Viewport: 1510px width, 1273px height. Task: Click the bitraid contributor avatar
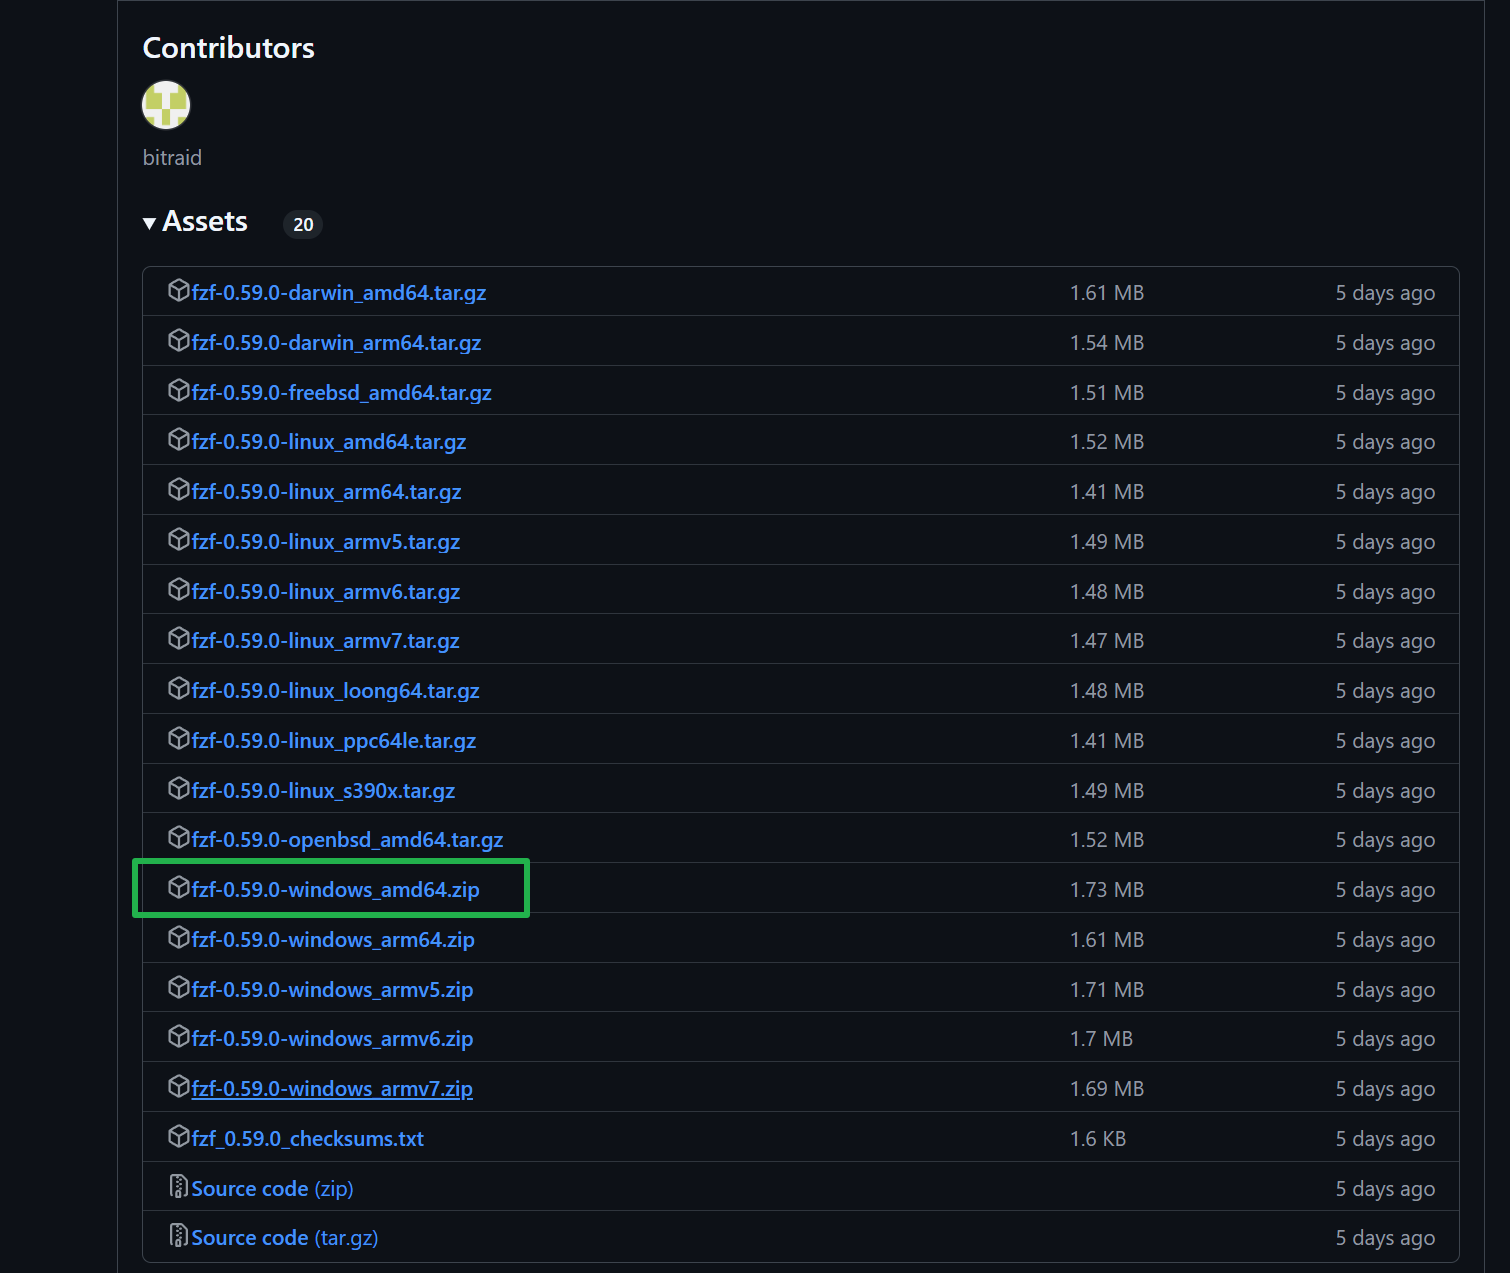(166, 105)
